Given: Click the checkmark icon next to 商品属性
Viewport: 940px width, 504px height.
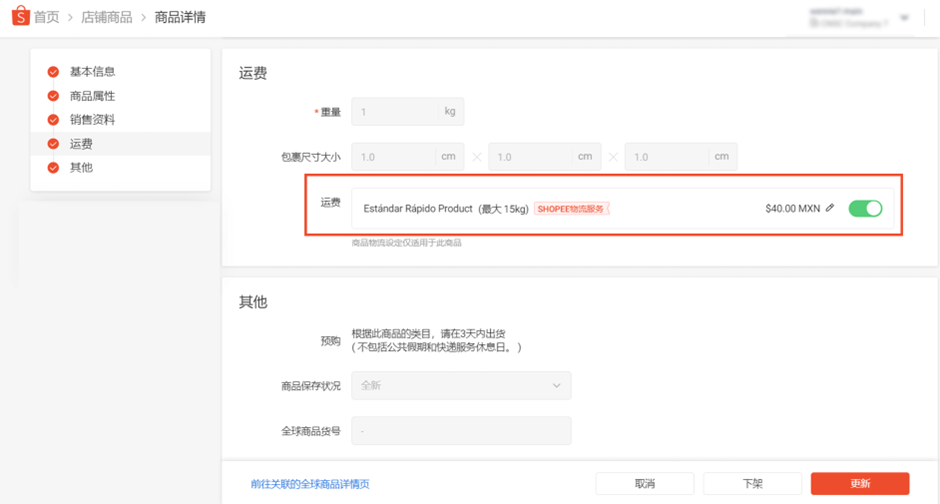Looking at the screenshot, I should pos(53,96).
